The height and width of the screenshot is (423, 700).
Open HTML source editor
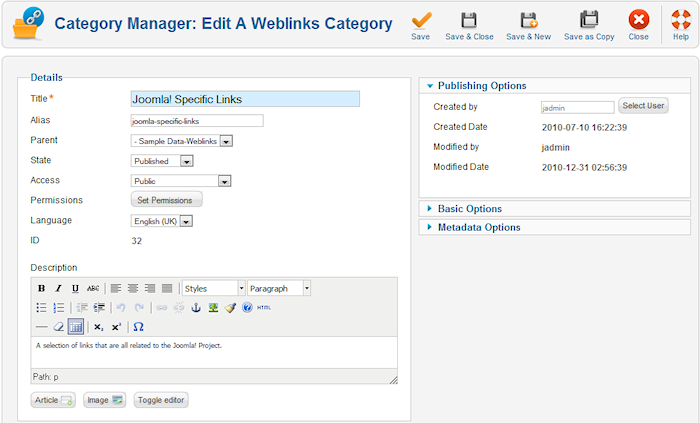(x=264, y=307)
